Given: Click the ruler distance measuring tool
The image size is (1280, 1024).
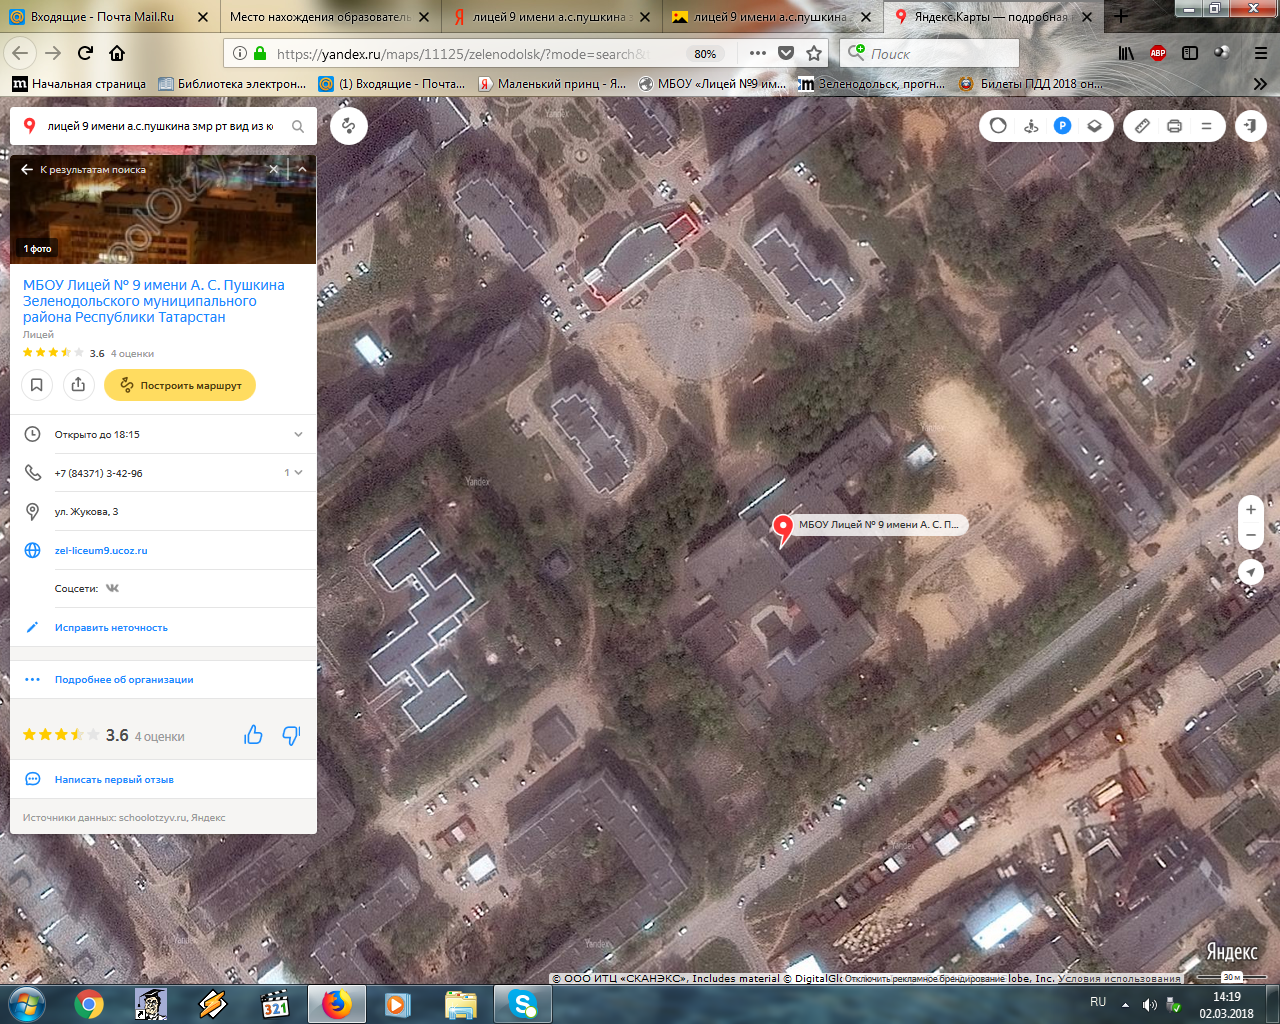Looking at the screenshot, I should (x=1142, y=126).
